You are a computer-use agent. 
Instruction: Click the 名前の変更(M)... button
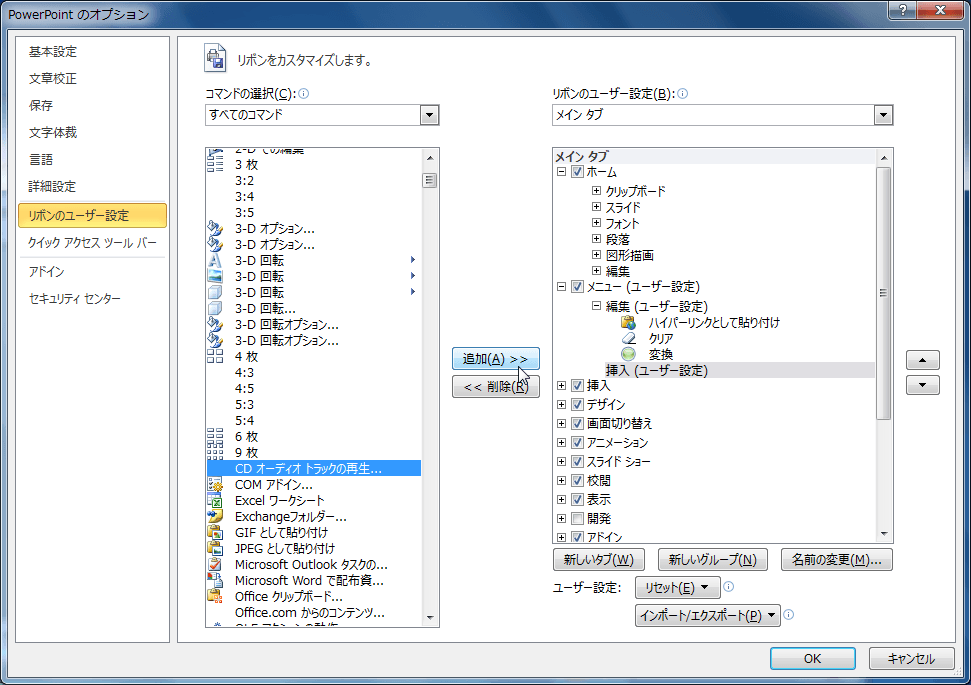(837, 560)
